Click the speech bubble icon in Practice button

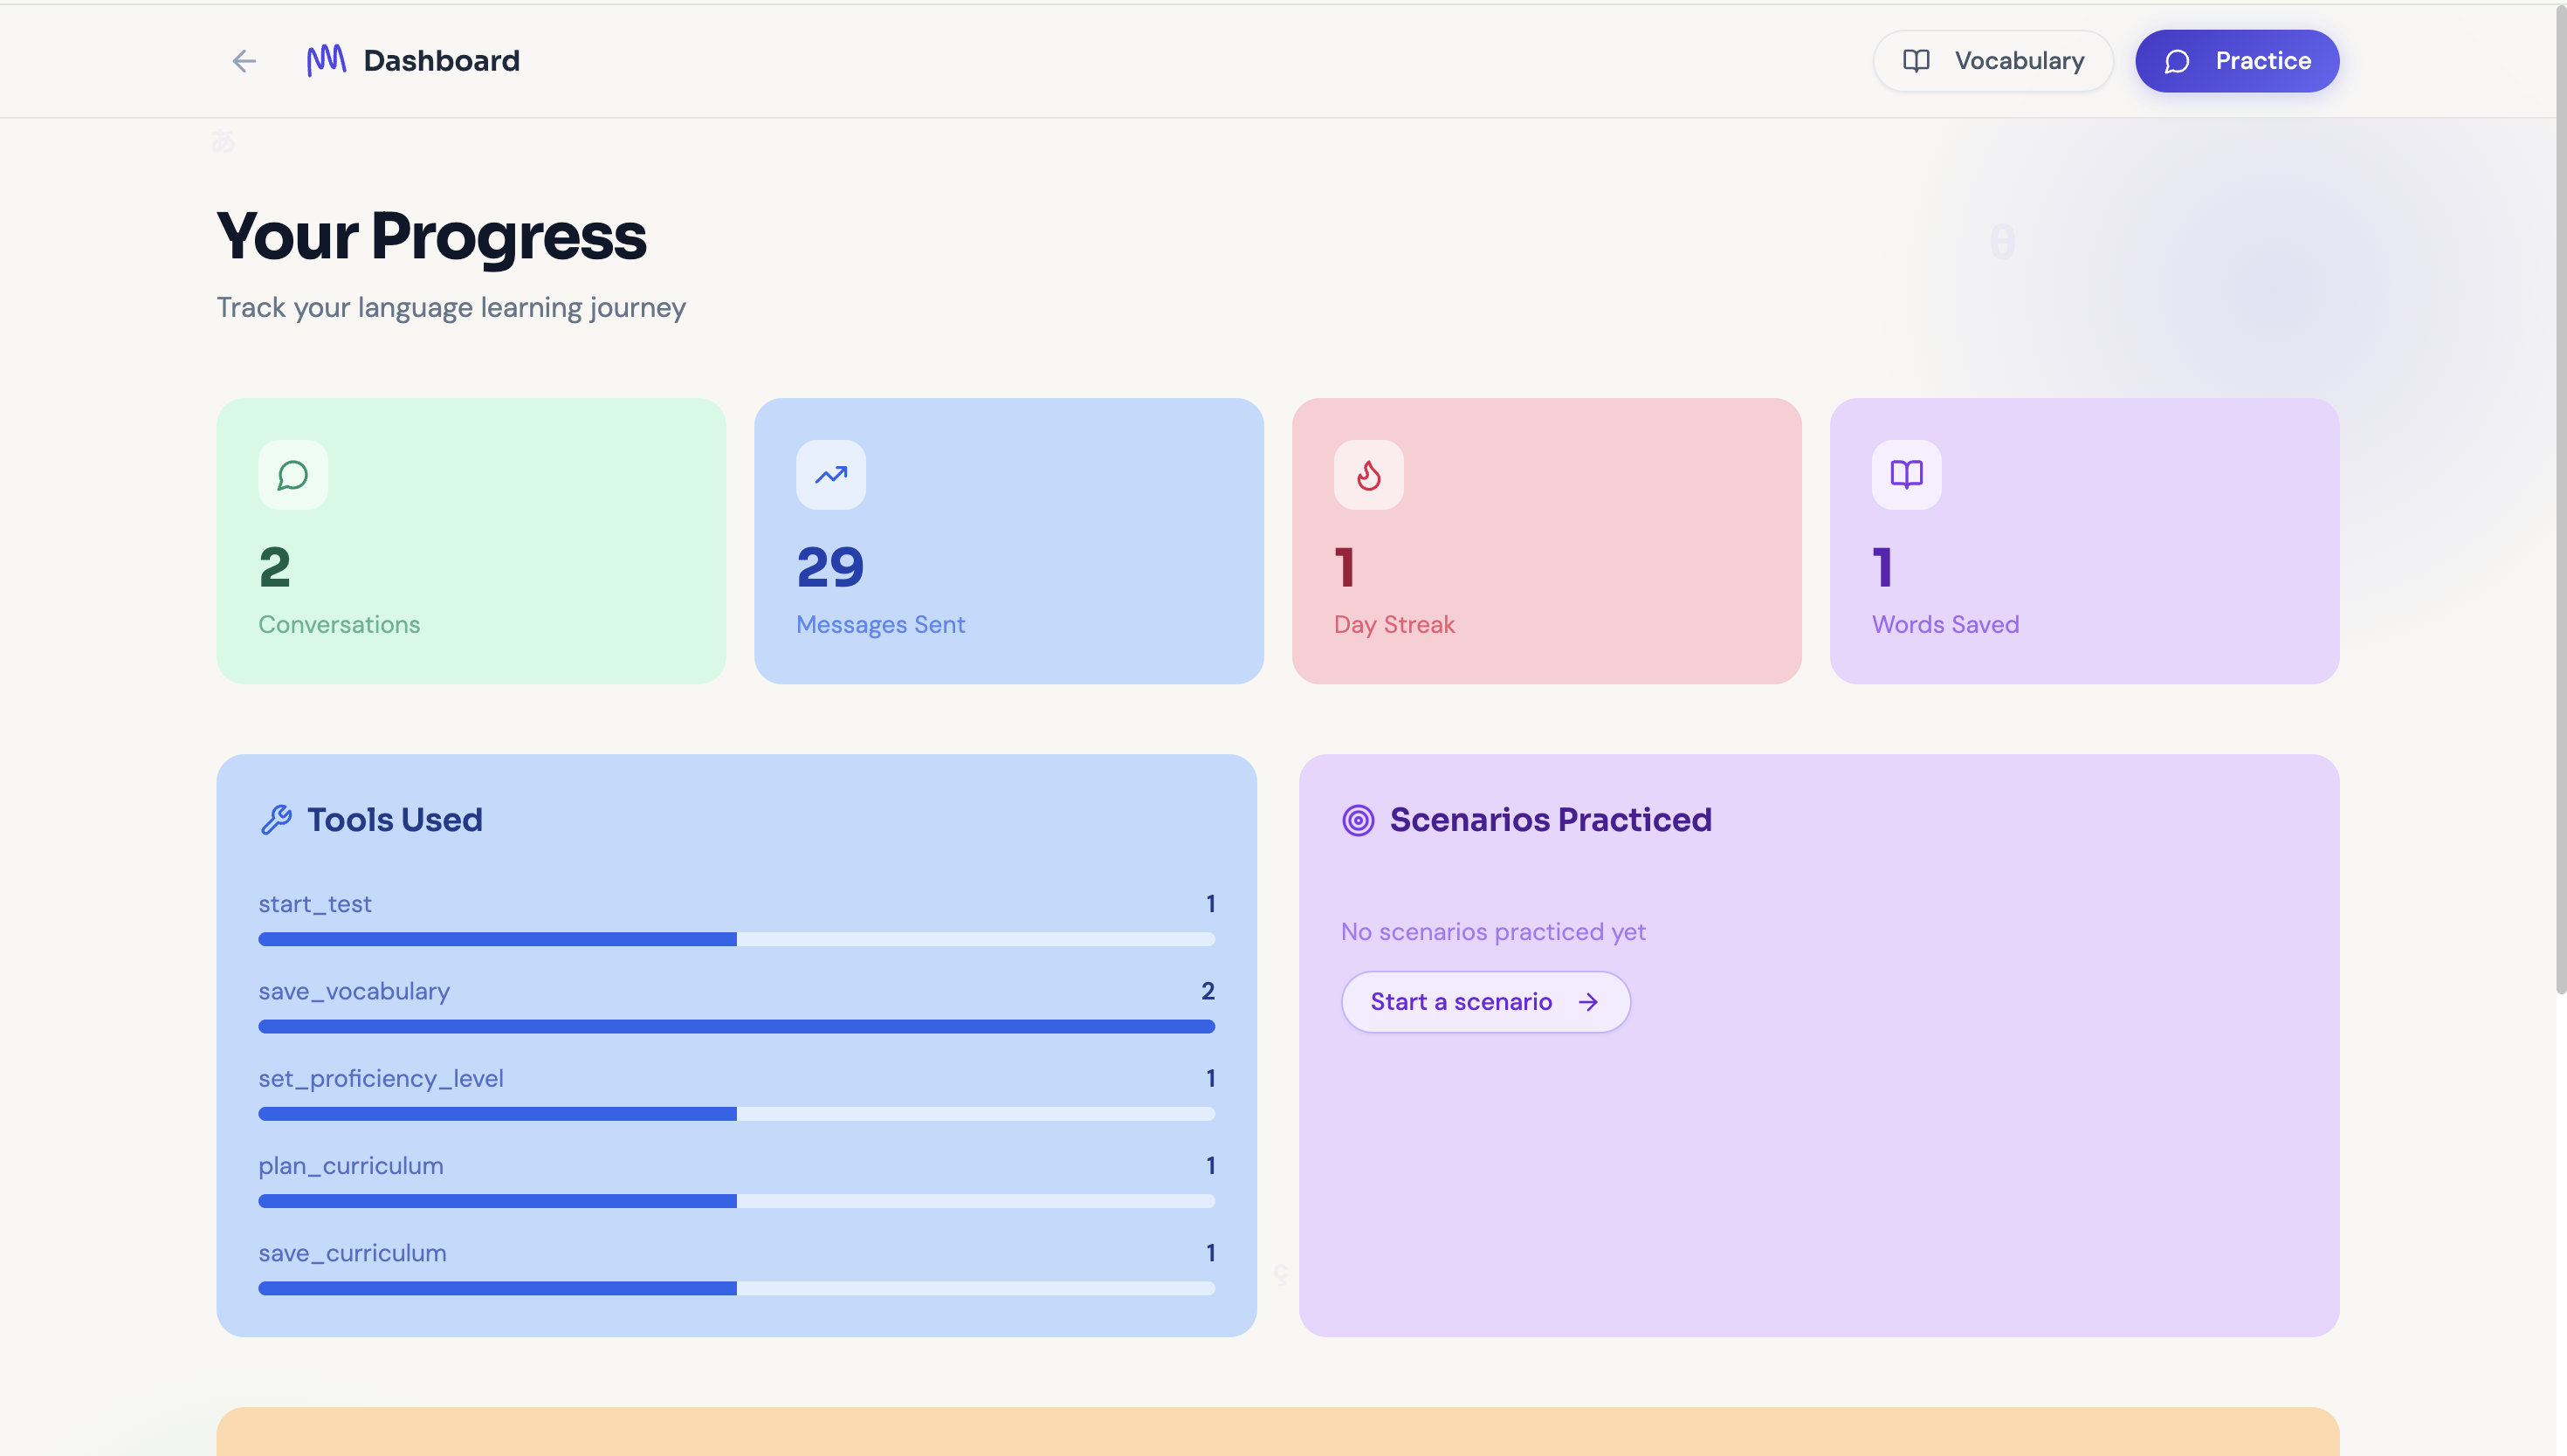[2177, 61]
